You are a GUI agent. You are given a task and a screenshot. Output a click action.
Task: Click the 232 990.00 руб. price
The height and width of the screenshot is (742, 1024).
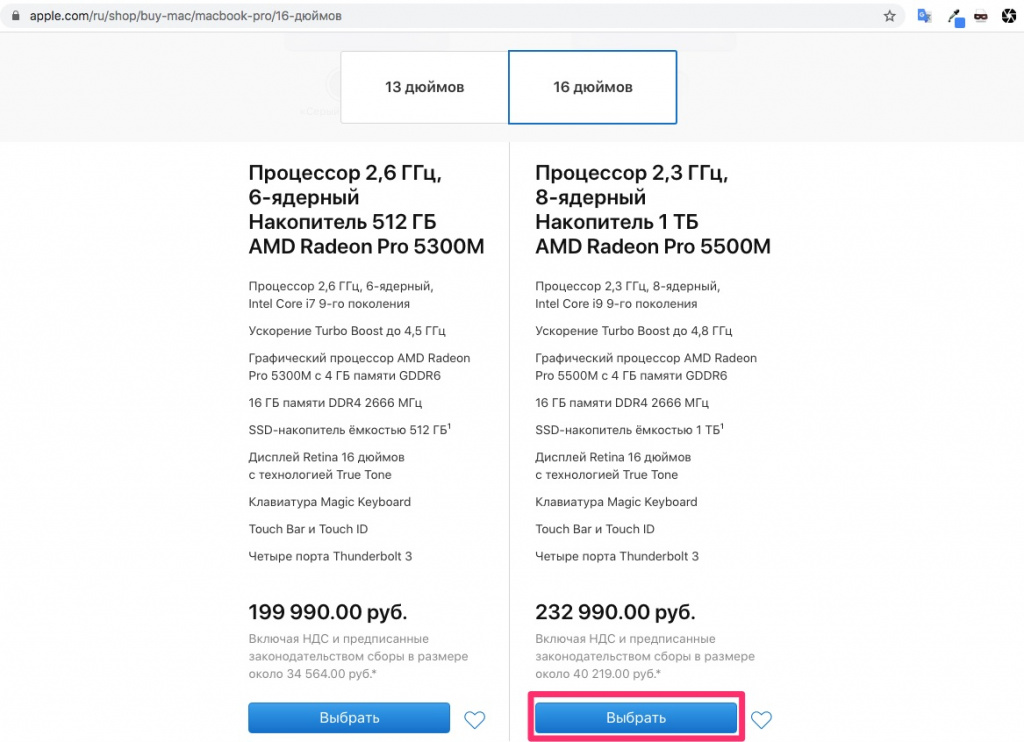pyautogui.click(x=615, y=612)
